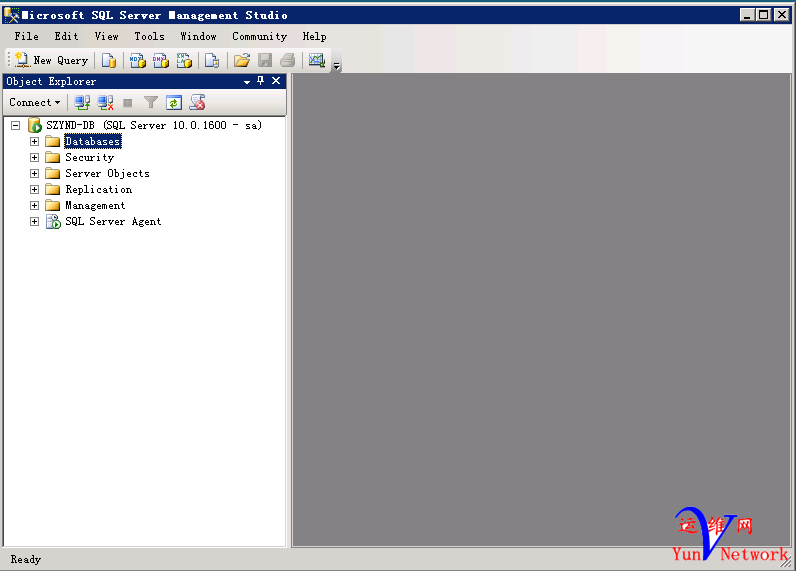796x571 pixels.
Task: Click the Management Studio title bar icon
Action: click(12, 16)
